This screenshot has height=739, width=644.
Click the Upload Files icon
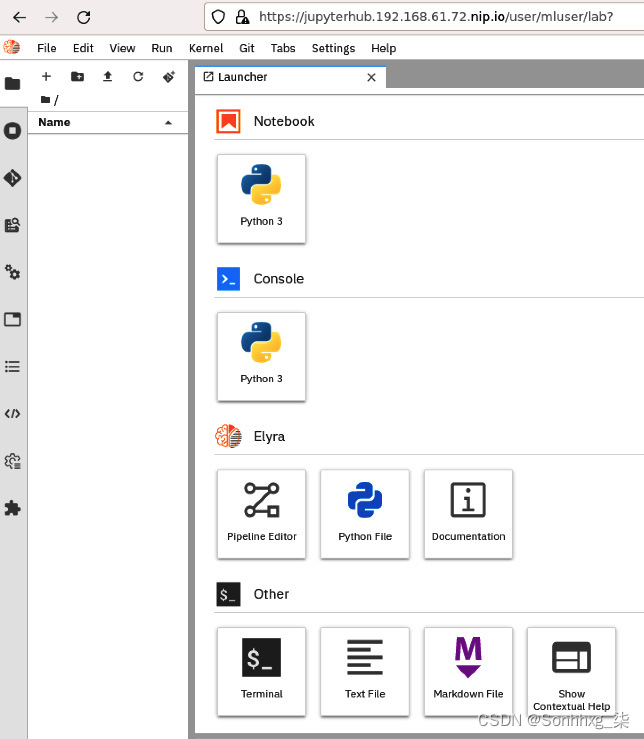[x=107, y=76]
